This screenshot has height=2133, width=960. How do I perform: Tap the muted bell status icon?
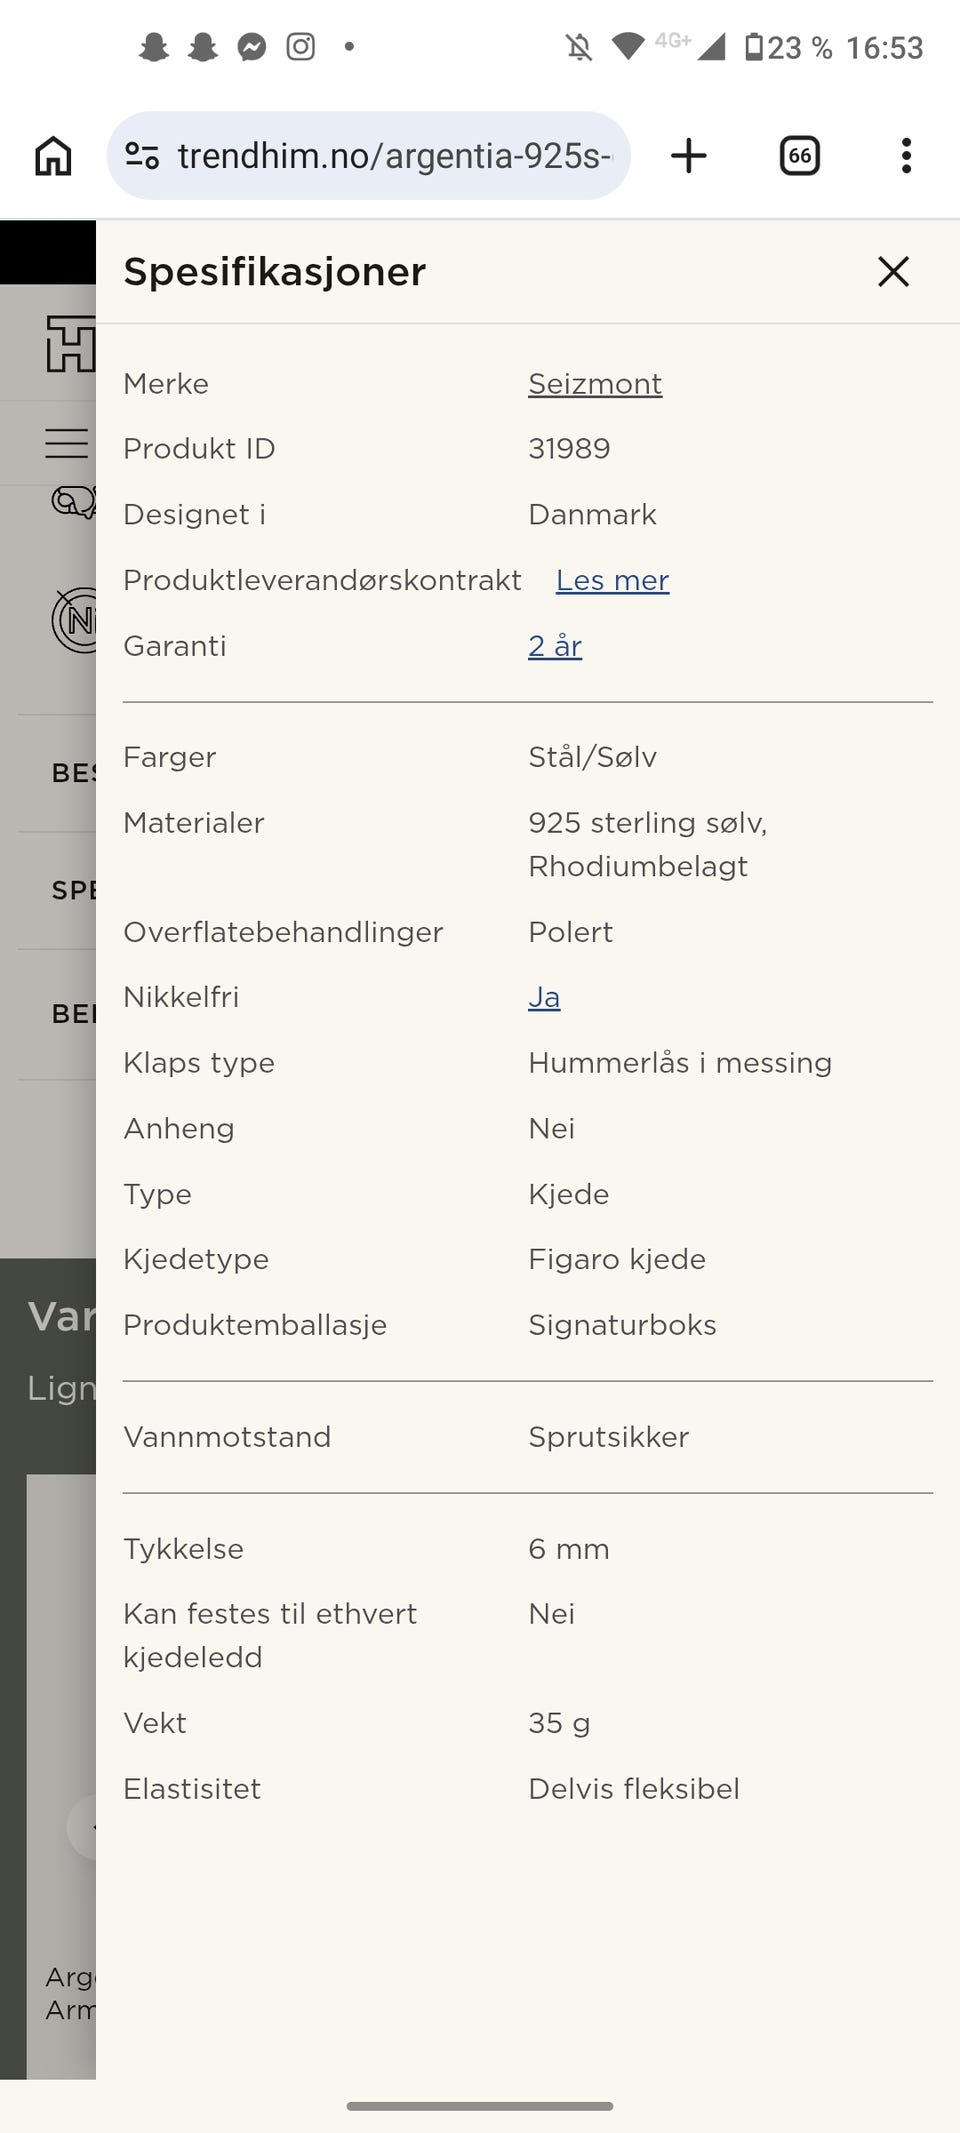pos(578,47)
